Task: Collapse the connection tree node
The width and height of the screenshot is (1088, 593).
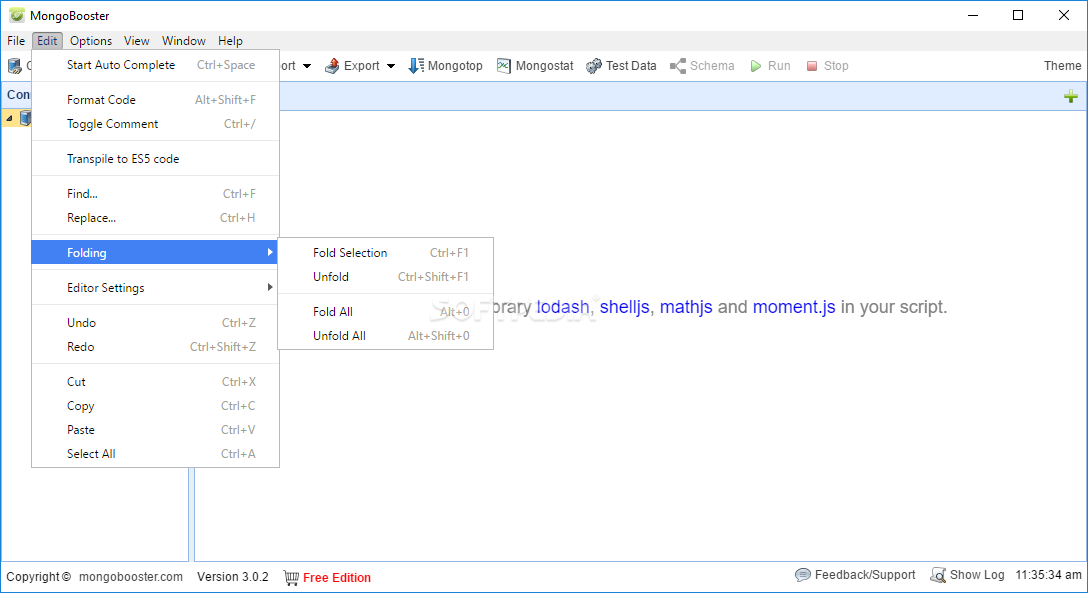Action: (x=9, y=119)
